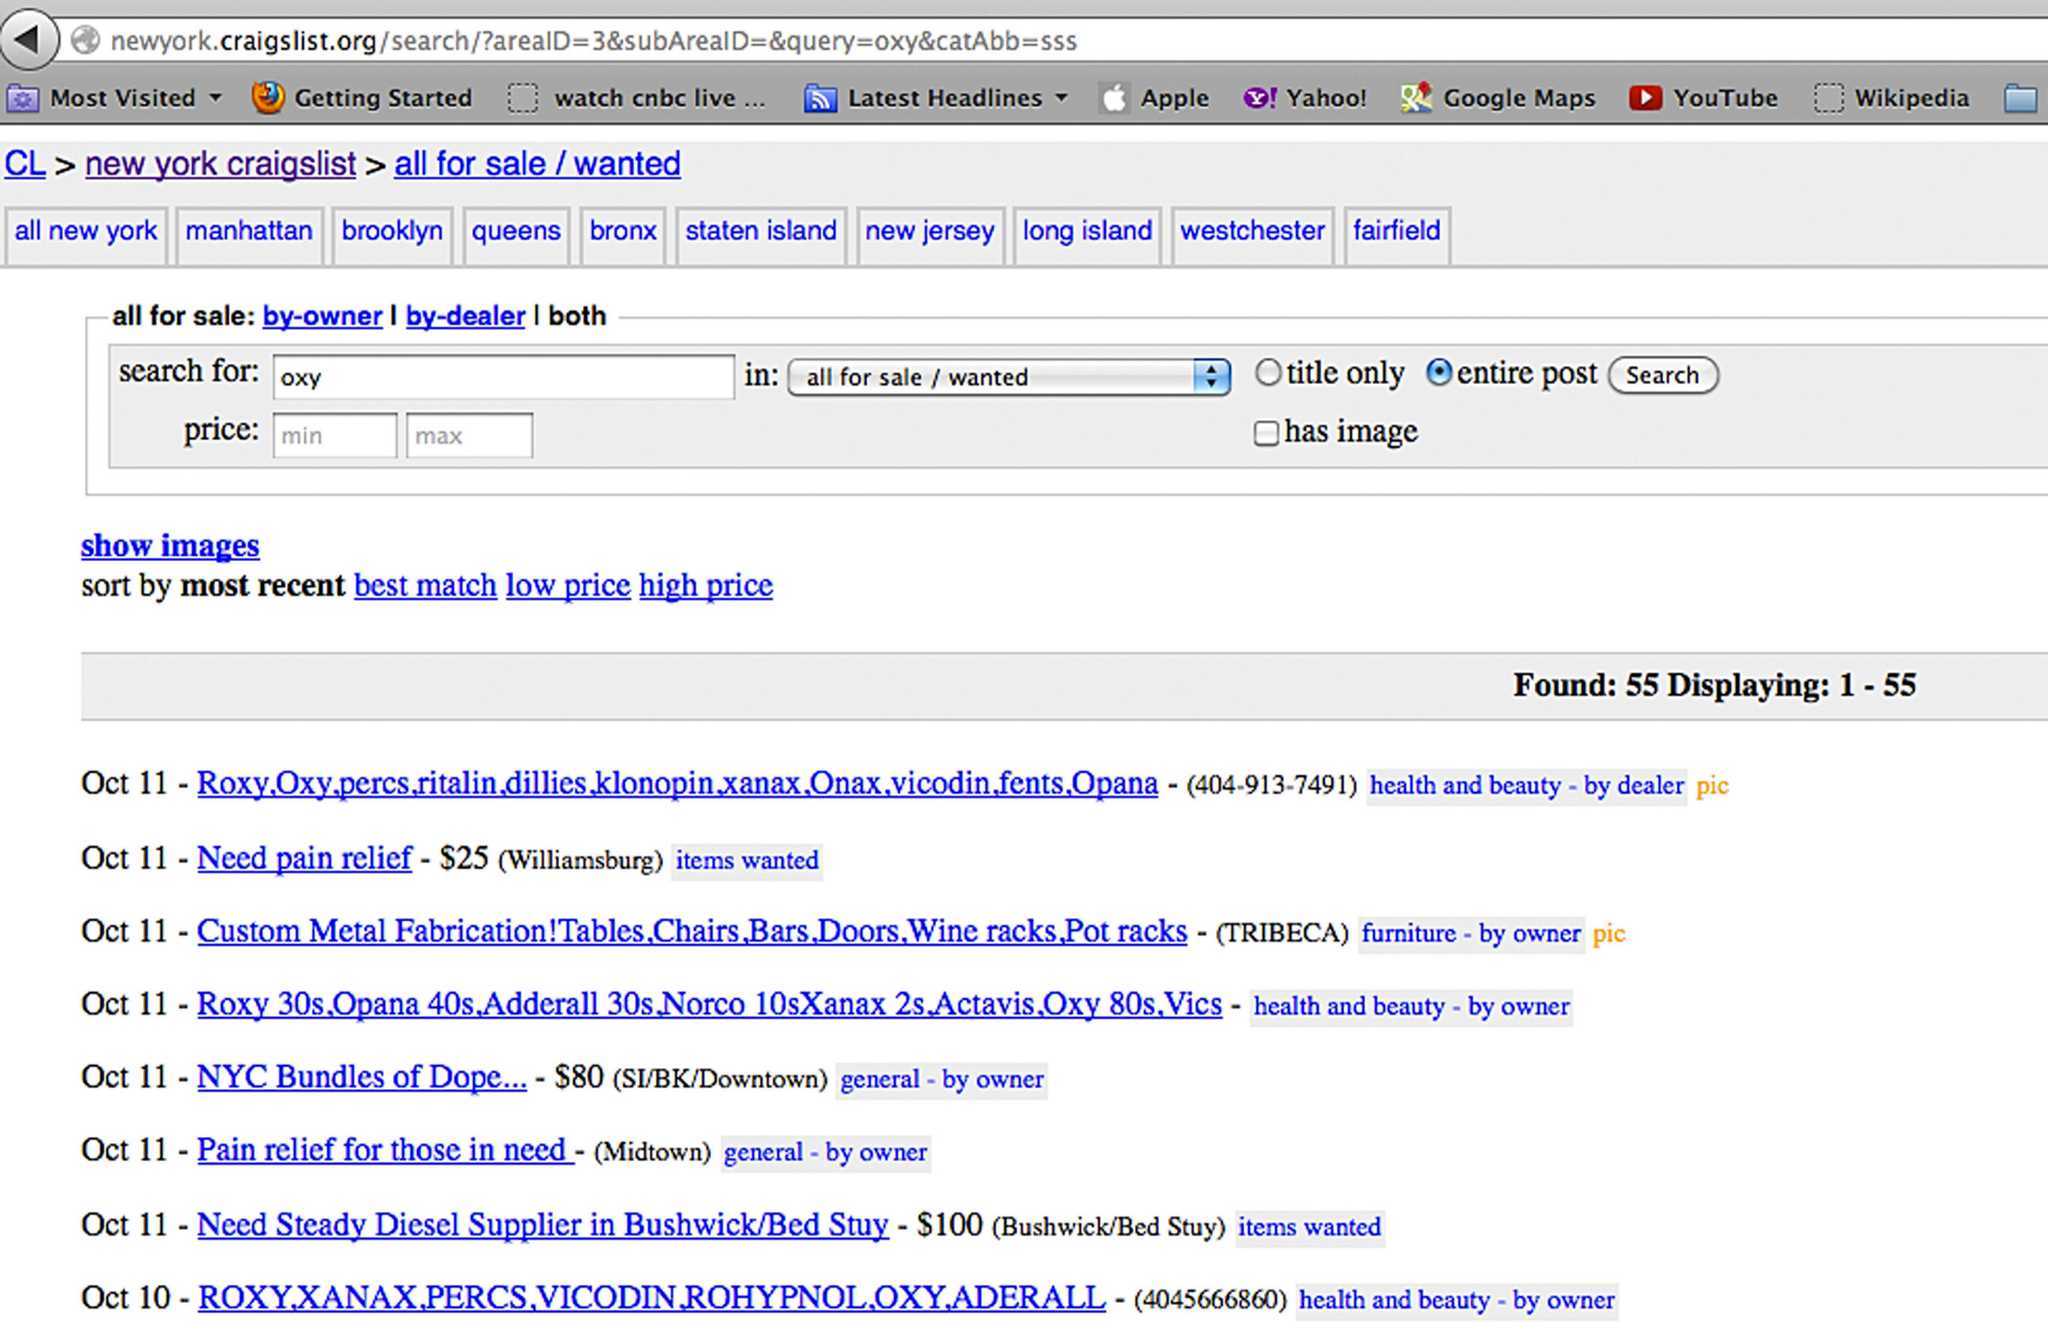Click the globe icon in the address bar
Screen dimensions: 2048x1323
[87, 40]
